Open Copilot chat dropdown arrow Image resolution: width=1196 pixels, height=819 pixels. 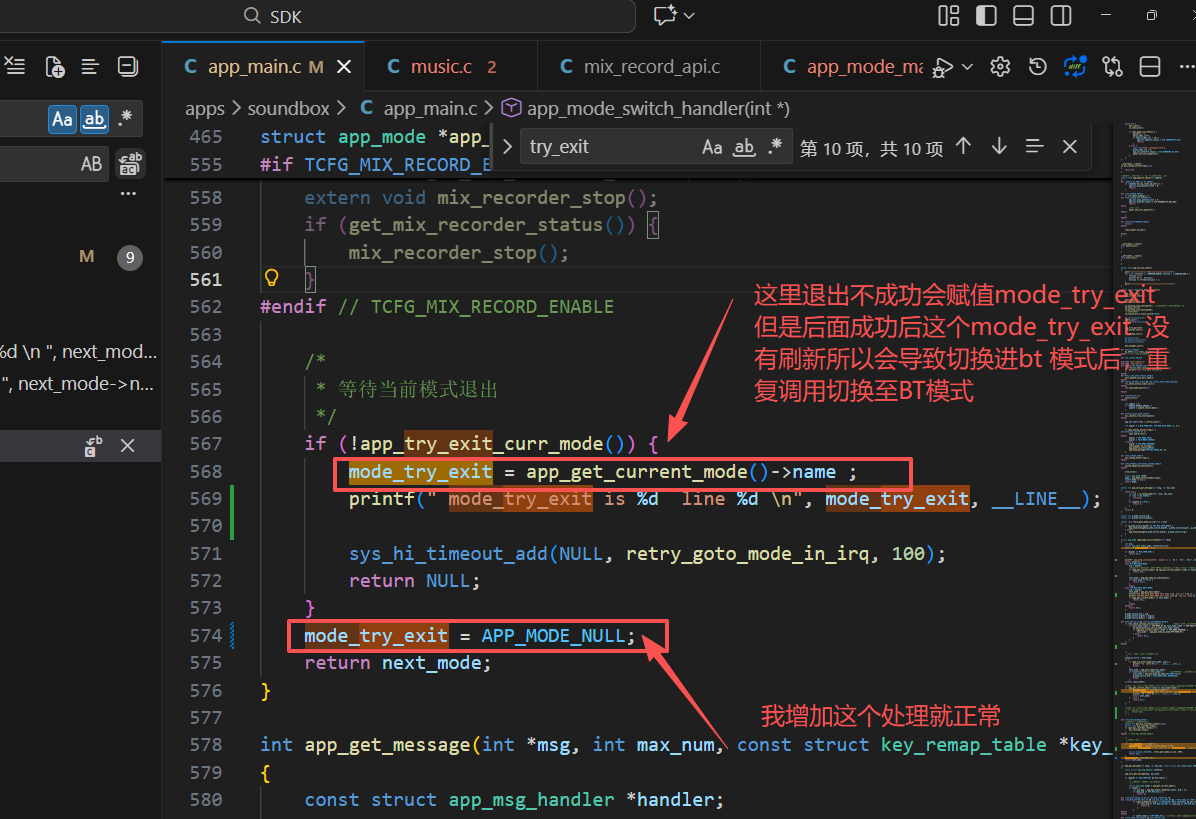(690, 16)
